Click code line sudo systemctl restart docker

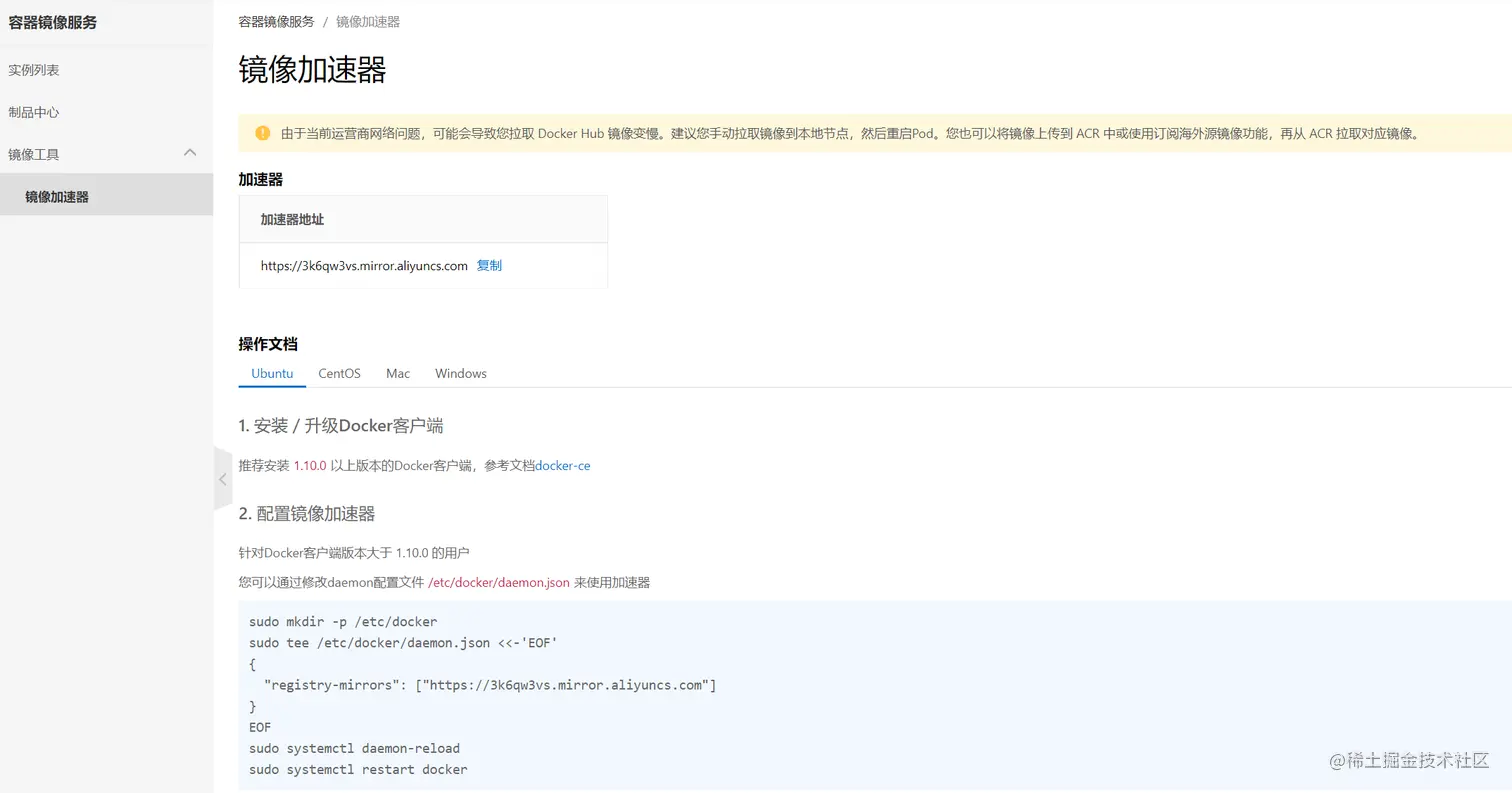[358, 769]
